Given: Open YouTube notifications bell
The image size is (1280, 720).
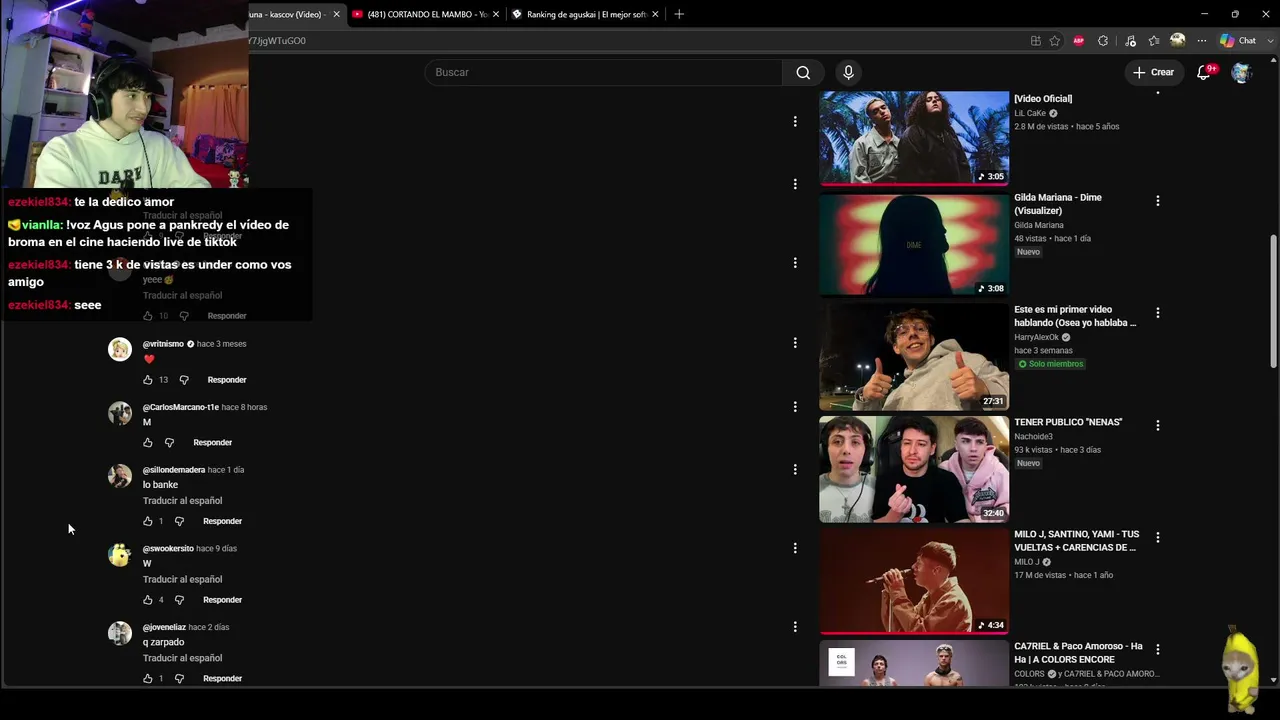Looking at the screenshot, I should 1204,72.
